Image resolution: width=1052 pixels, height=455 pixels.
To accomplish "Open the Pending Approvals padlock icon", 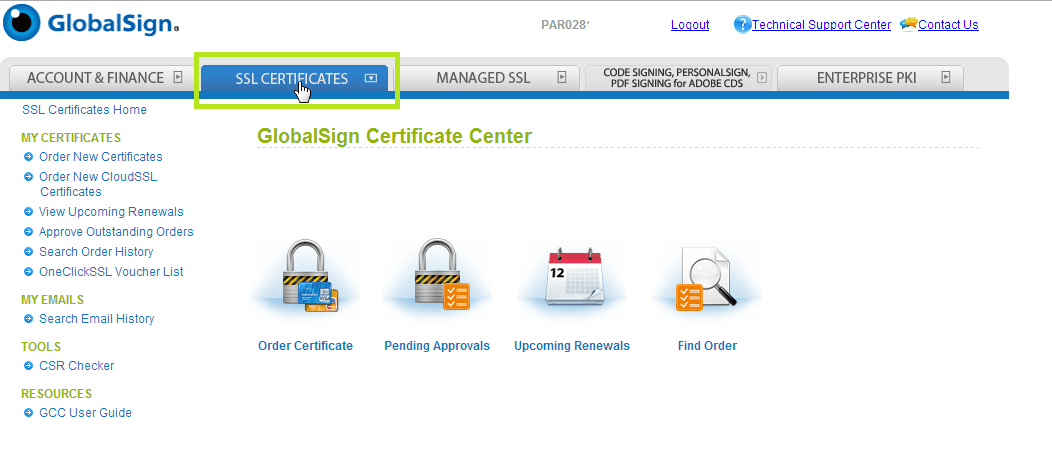I will (x=437, y=279).
